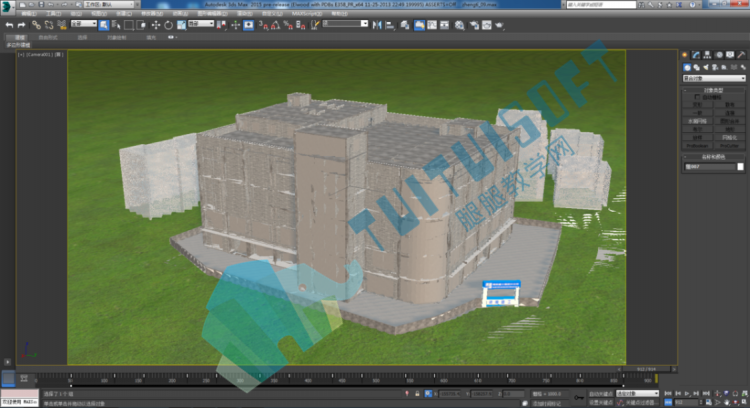Click the 自动关键点 Auto Key button
Viewport: 750px width, 408px height.
tap(601, 394)
